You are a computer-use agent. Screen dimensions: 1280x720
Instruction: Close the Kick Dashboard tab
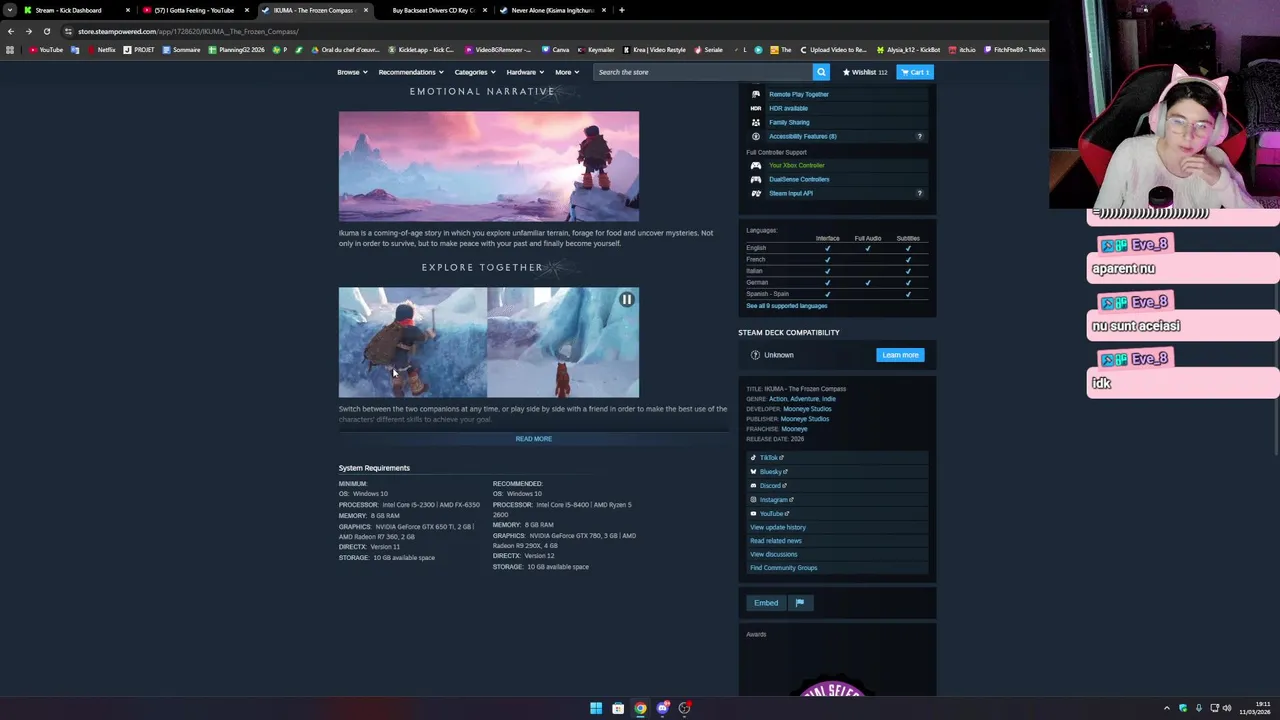pyautogui.click(x=127, y=10)
